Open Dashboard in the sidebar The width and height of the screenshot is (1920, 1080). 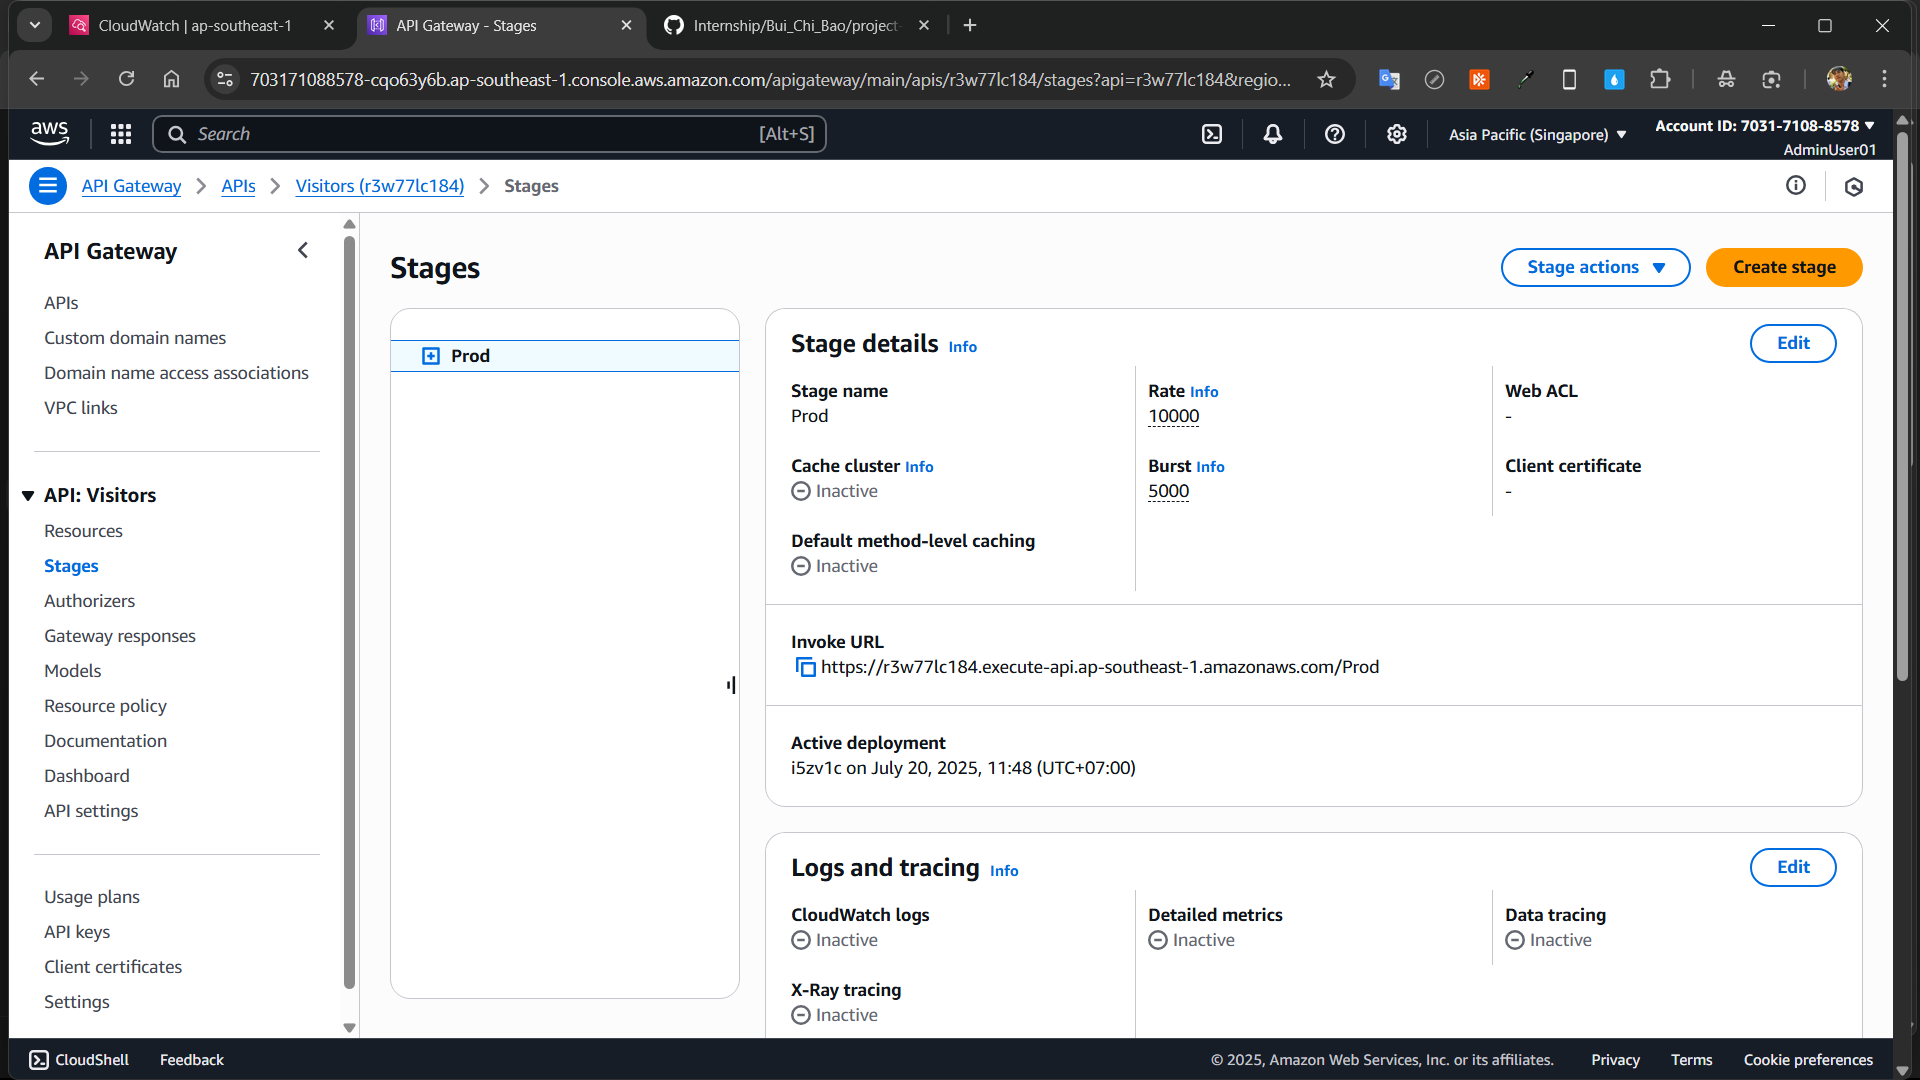point(86,776)
